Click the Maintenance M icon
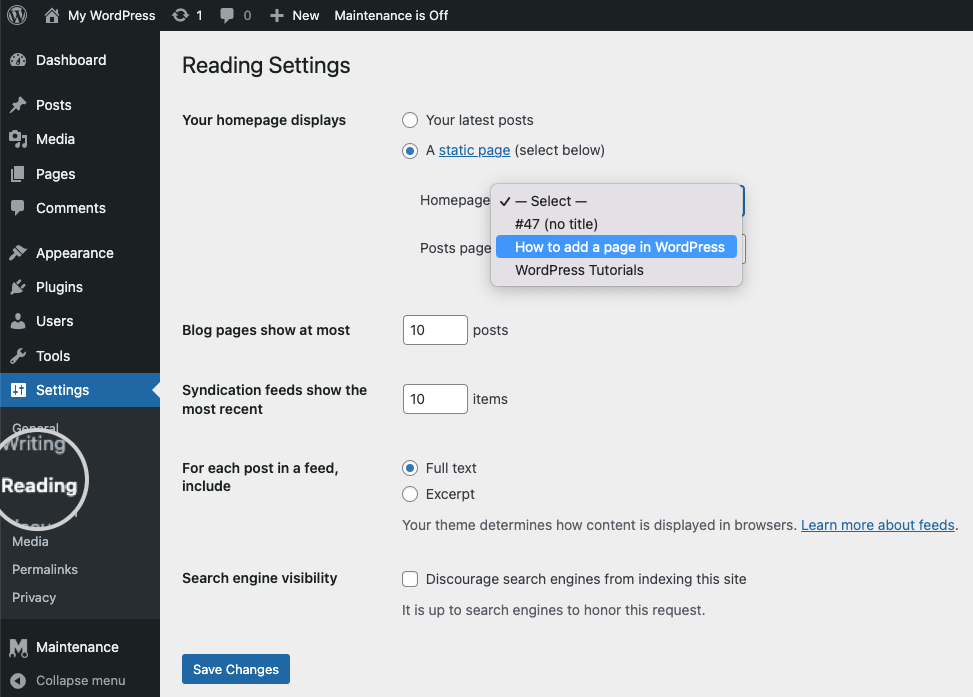Viewport: 973px width, 697px height. [18, 647]
